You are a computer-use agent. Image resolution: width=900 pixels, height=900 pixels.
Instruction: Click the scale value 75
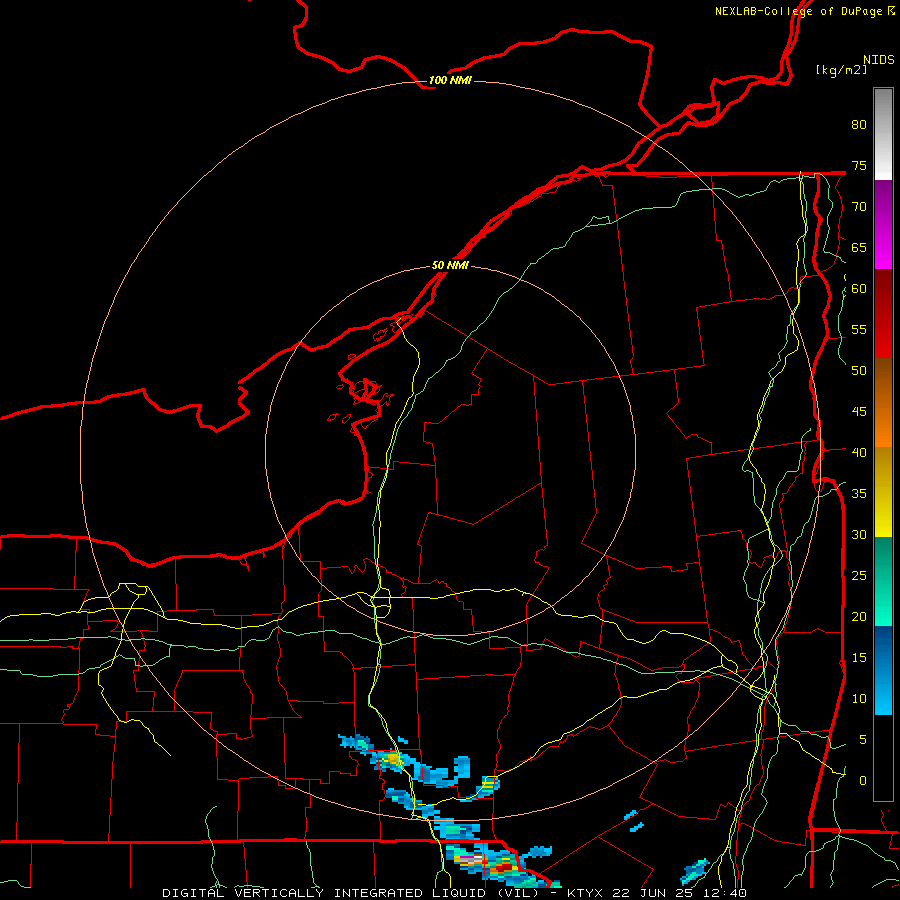pyautogui.click(x=859, y=166)
